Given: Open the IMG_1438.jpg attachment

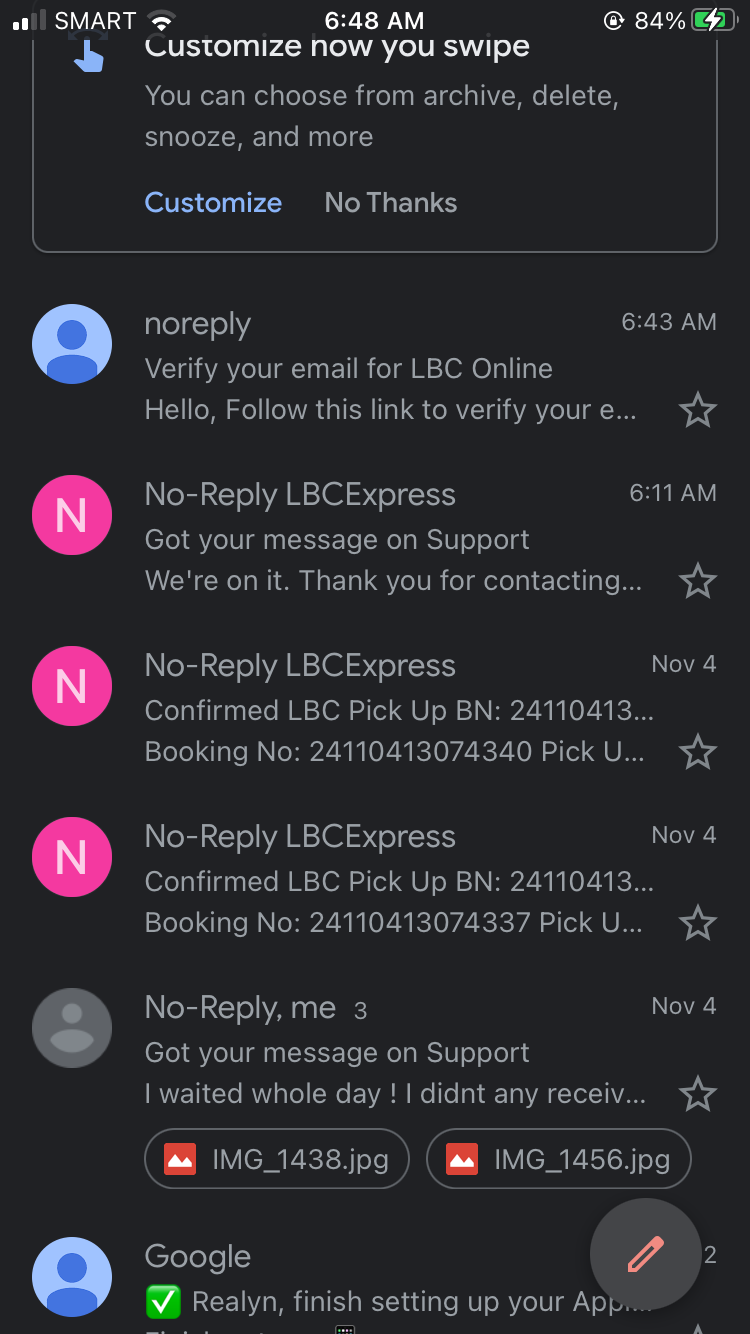Looking at the screenshot, I should [x=277, y=1159].
